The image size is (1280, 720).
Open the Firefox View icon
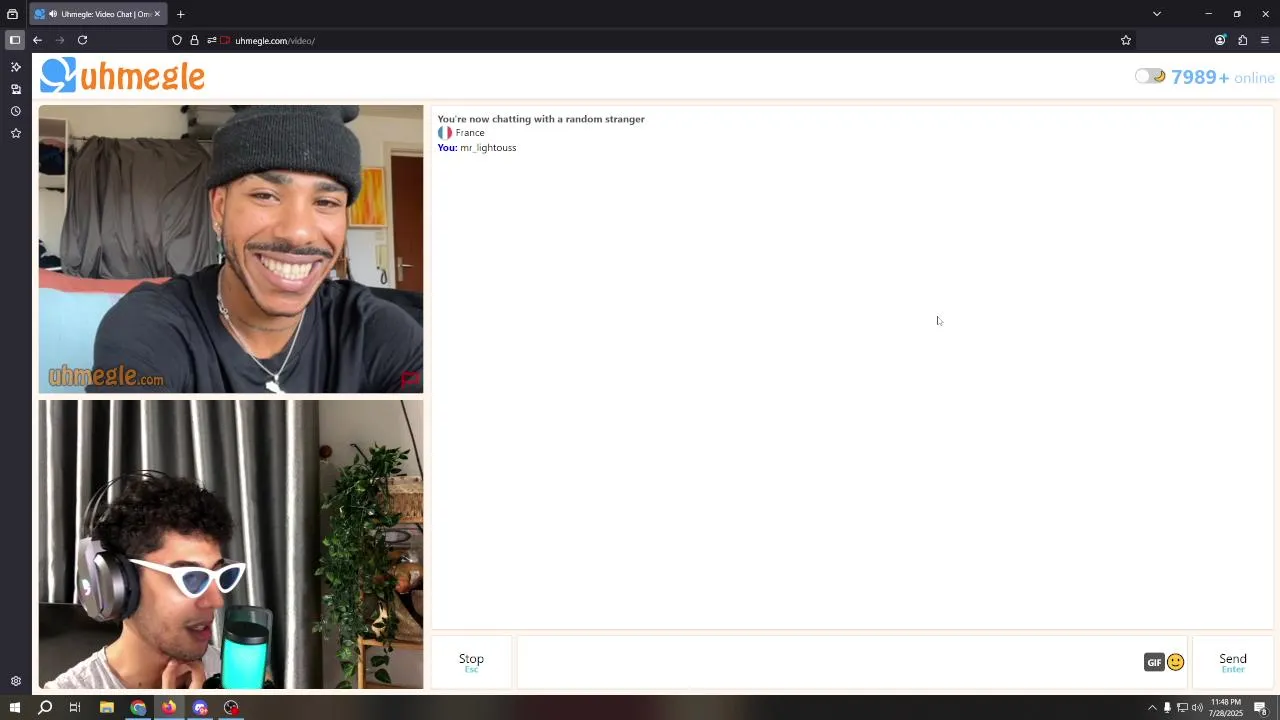[x=12, y=14]
